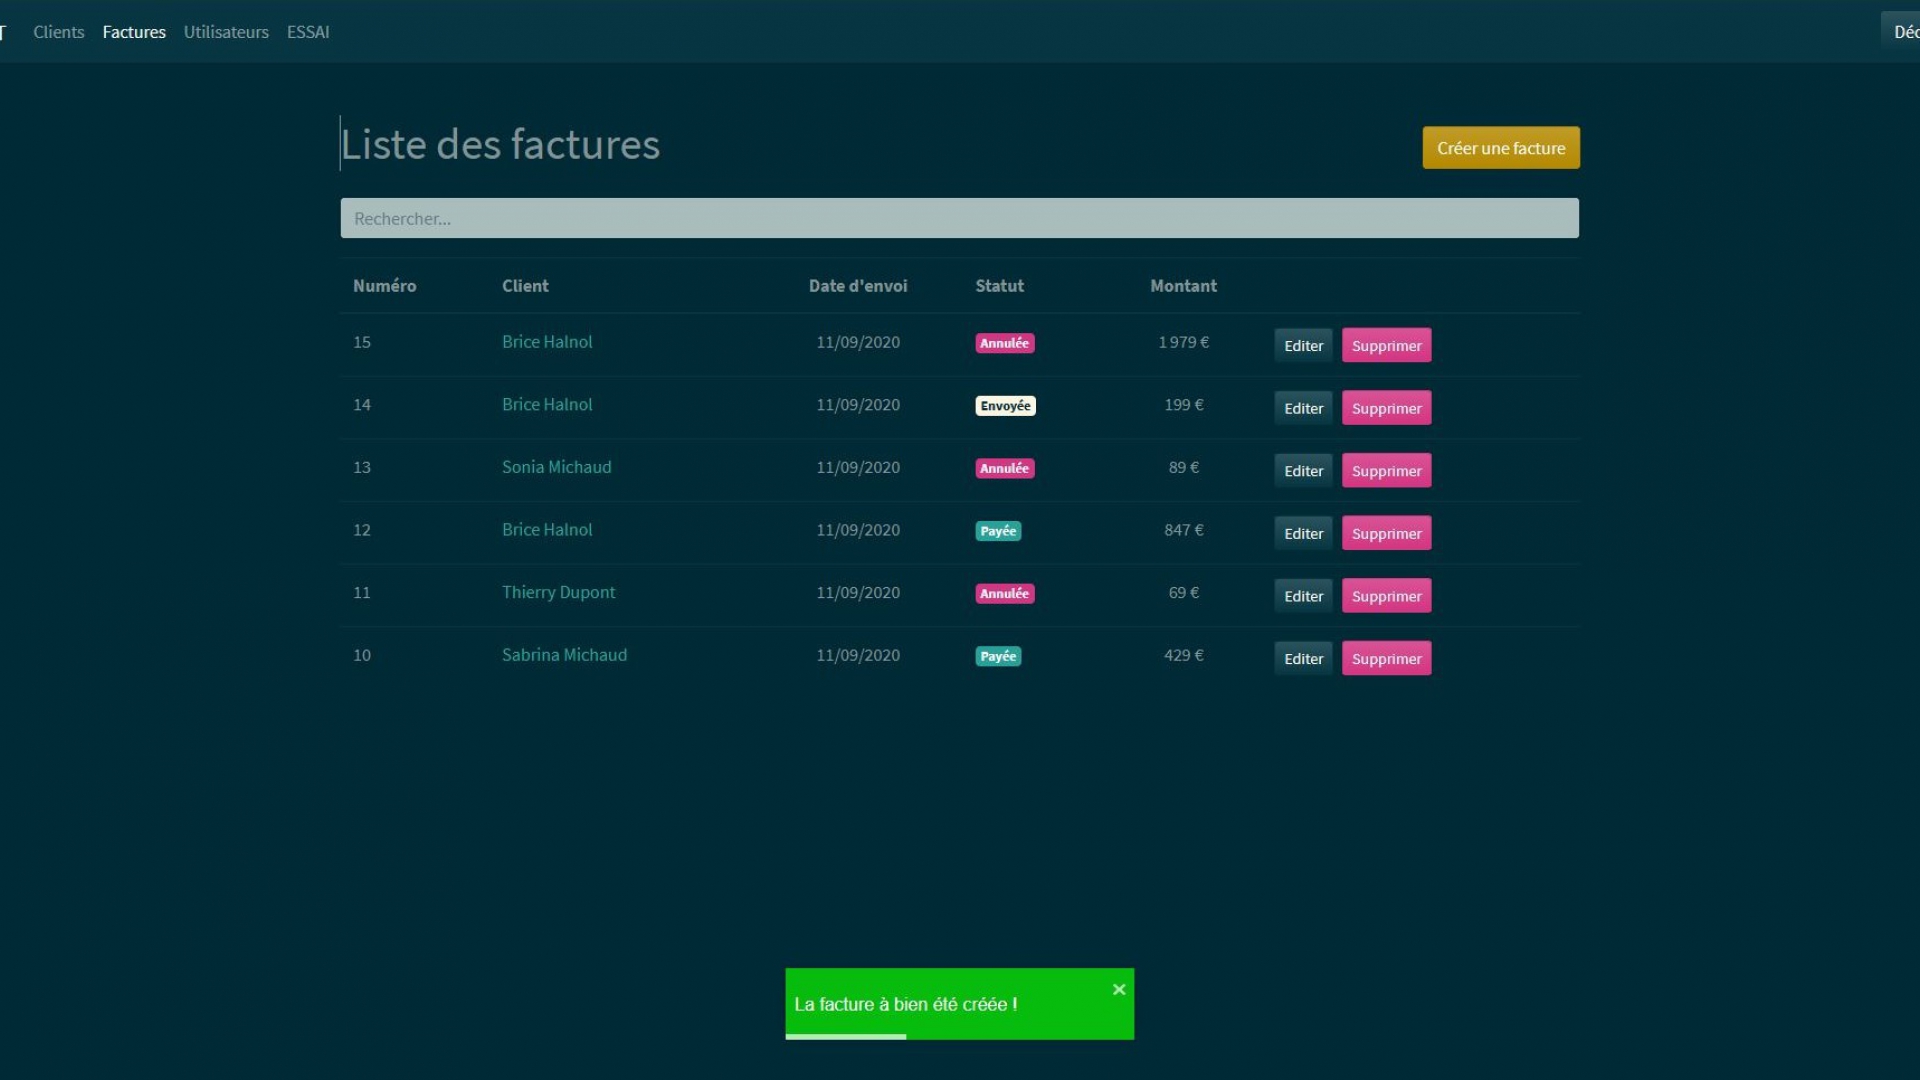
Task: Delete Sonia Michaud's invoice
Action: point(1386,471)
